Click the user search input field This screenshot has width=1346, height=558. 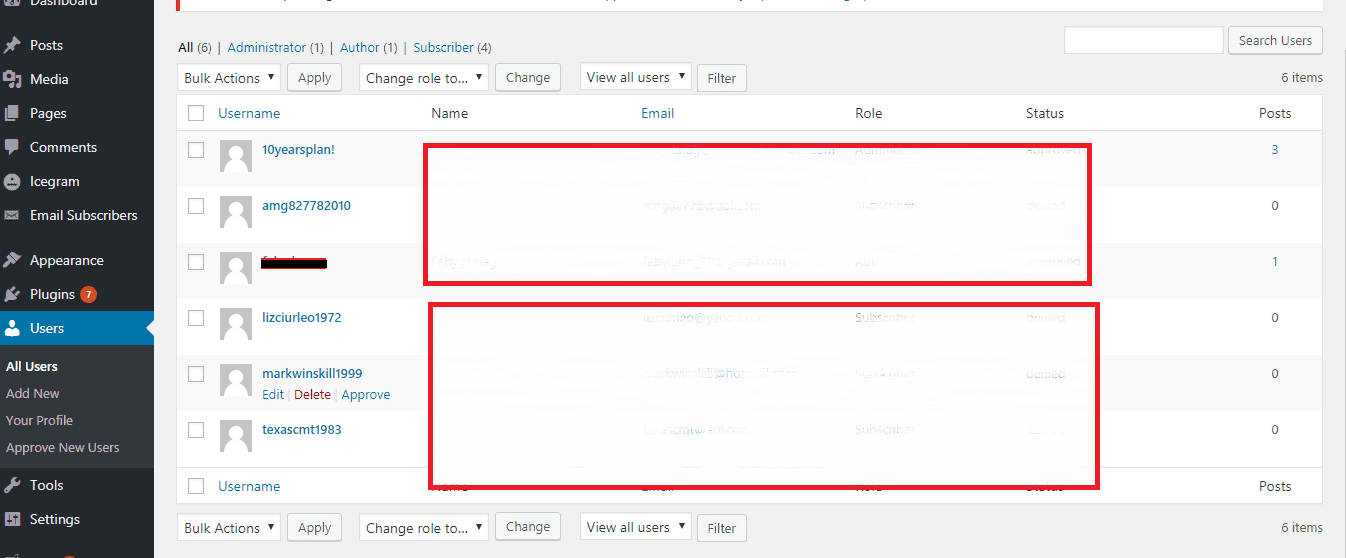tap(1143, 40)
